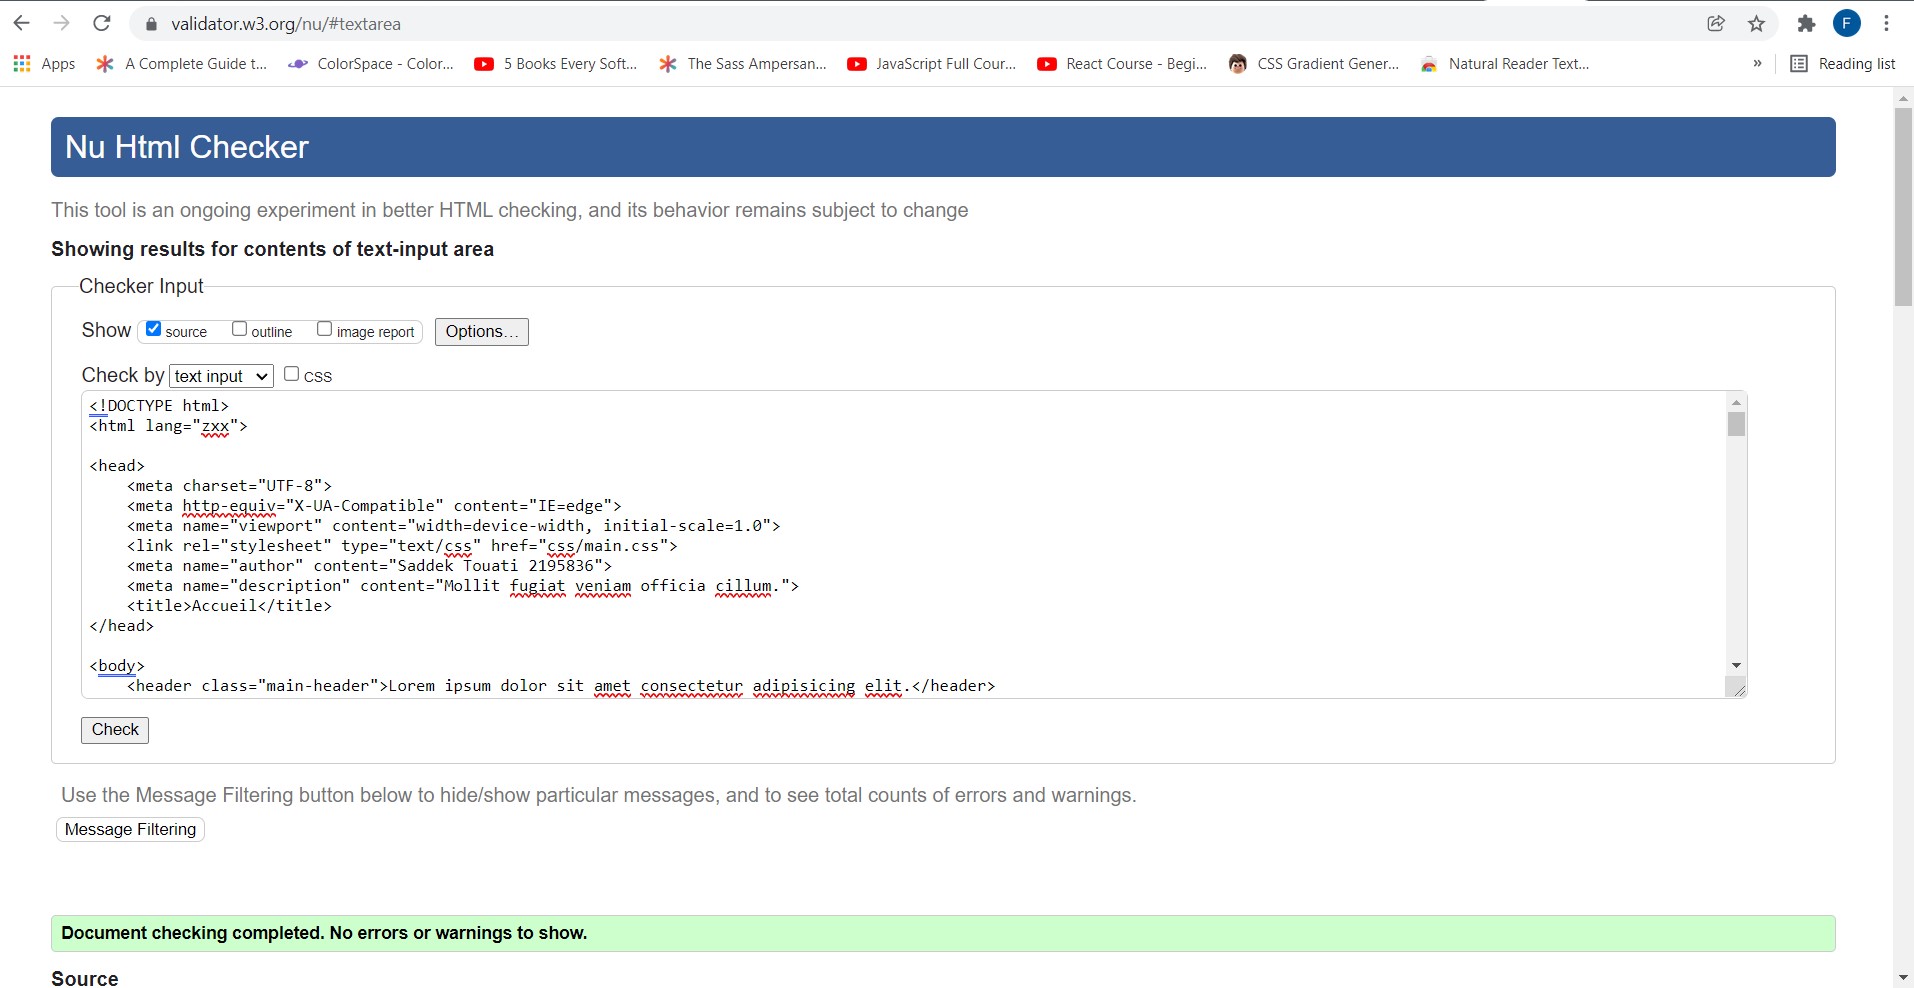Uncheck the source checkbox

click(154, 329)
